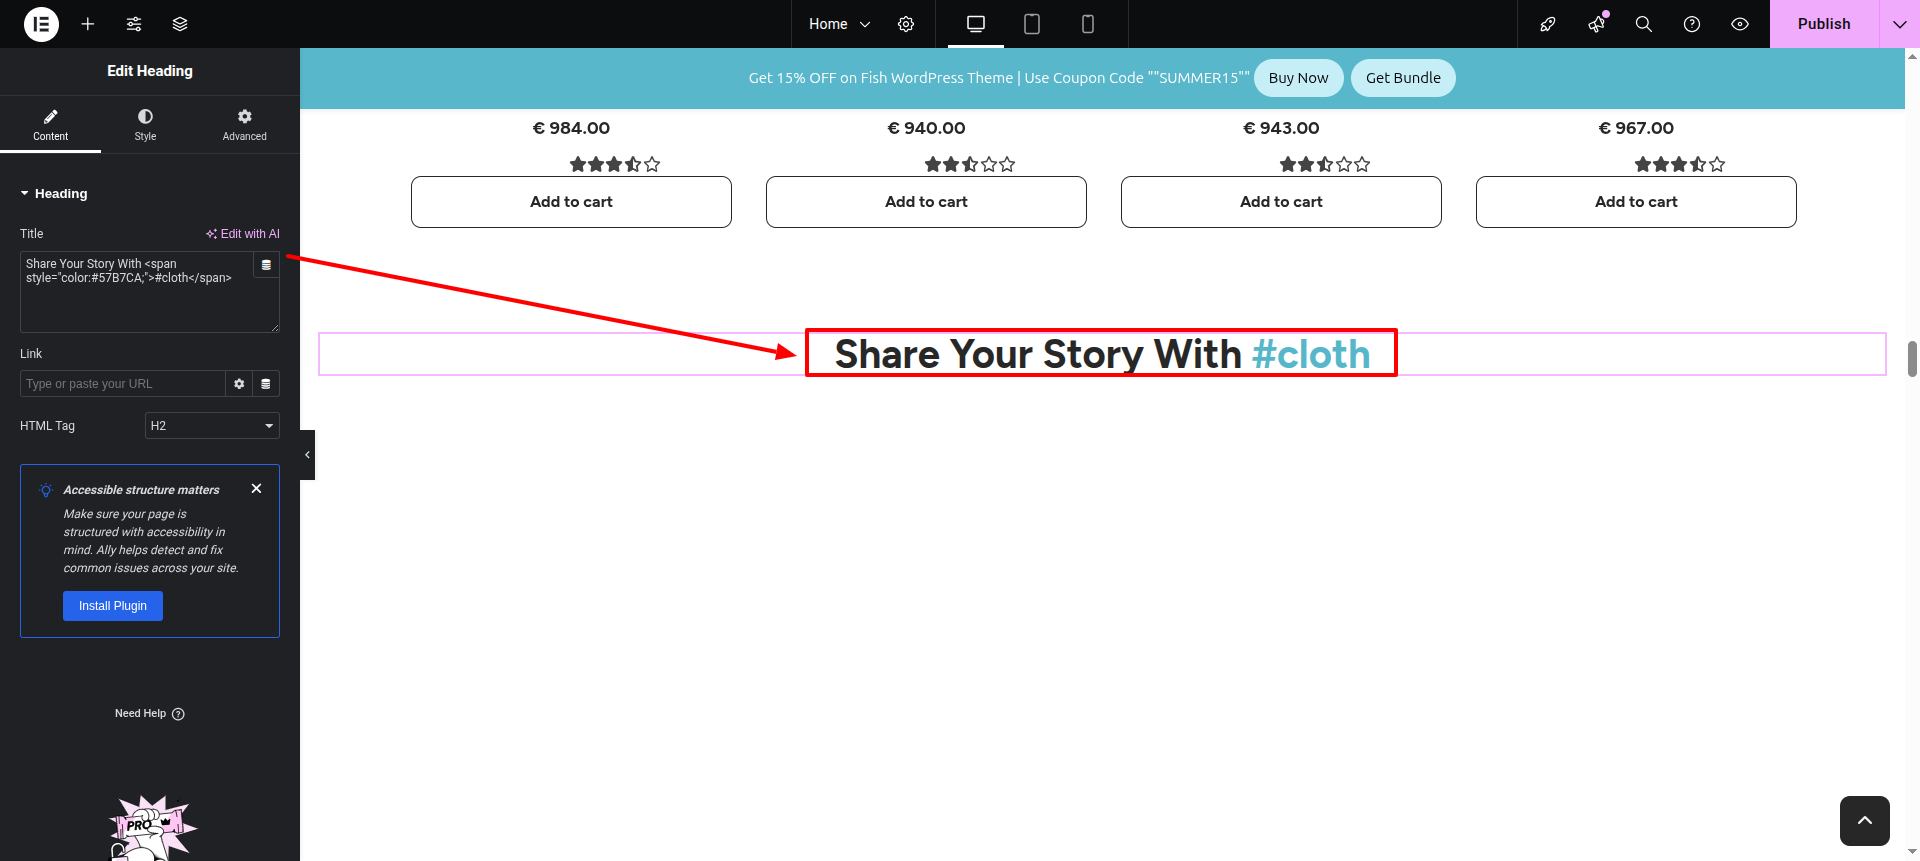Expand the Publish options arrow

(x=1899, y=24)
